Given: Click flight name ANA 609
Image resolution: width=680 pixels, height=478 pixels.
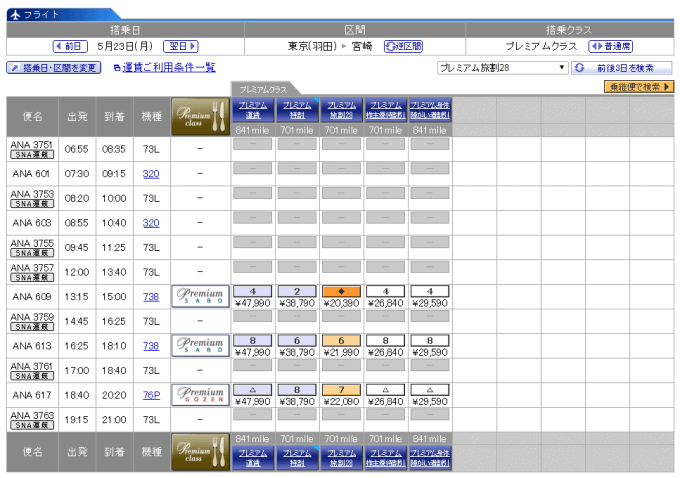Looking at the screenshot, I should pyautogui.click(x=32, y=297).
